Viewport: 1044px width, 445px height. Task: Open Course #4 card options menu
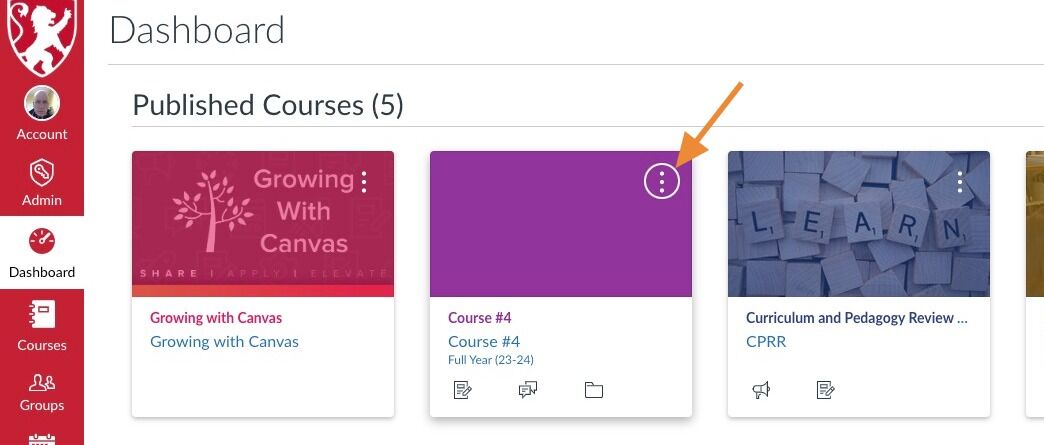tap(662, 181)
